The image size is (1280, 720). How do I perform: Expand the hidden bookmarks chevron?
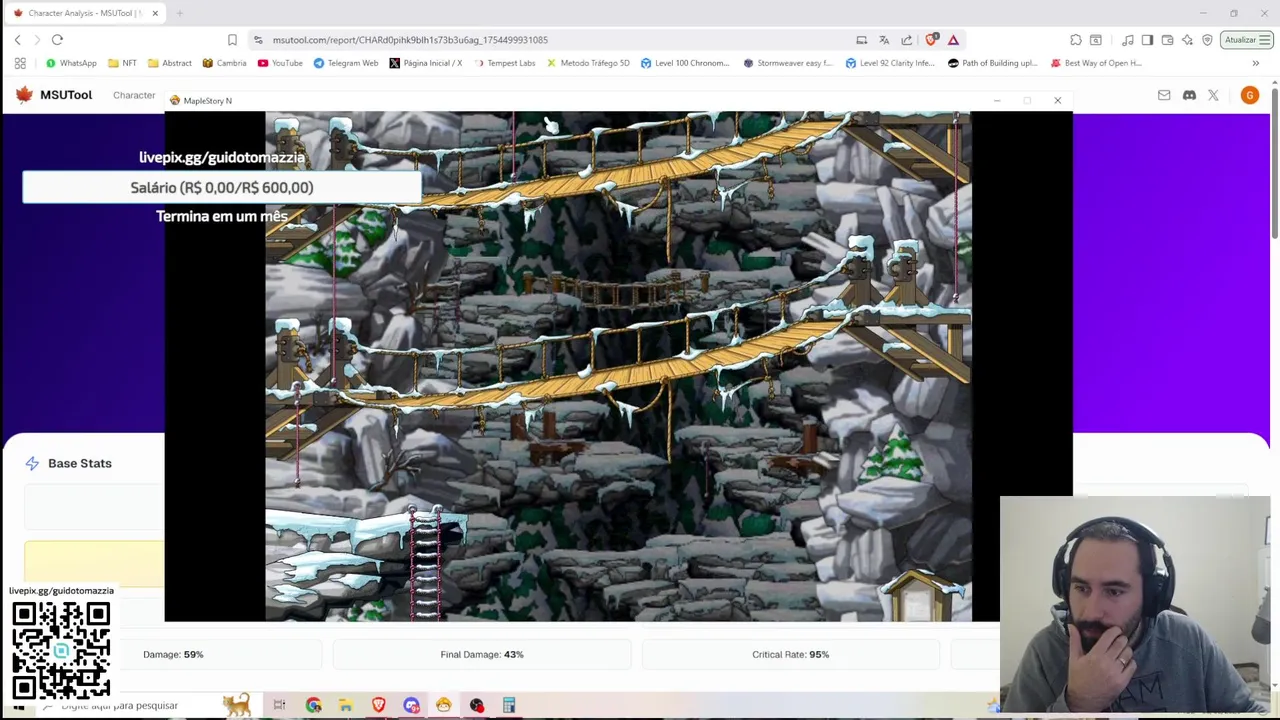coord(1256,63)
